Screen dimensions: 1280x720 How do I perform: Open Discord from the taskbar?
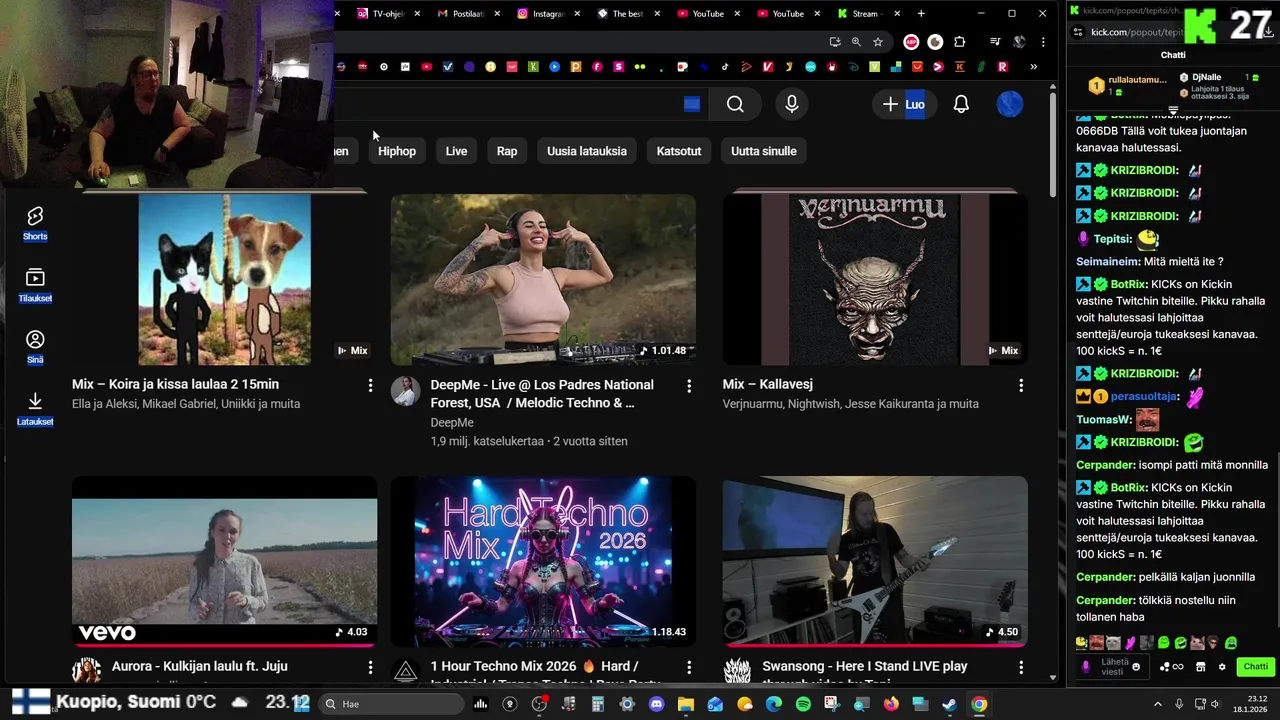click(656, 704)
